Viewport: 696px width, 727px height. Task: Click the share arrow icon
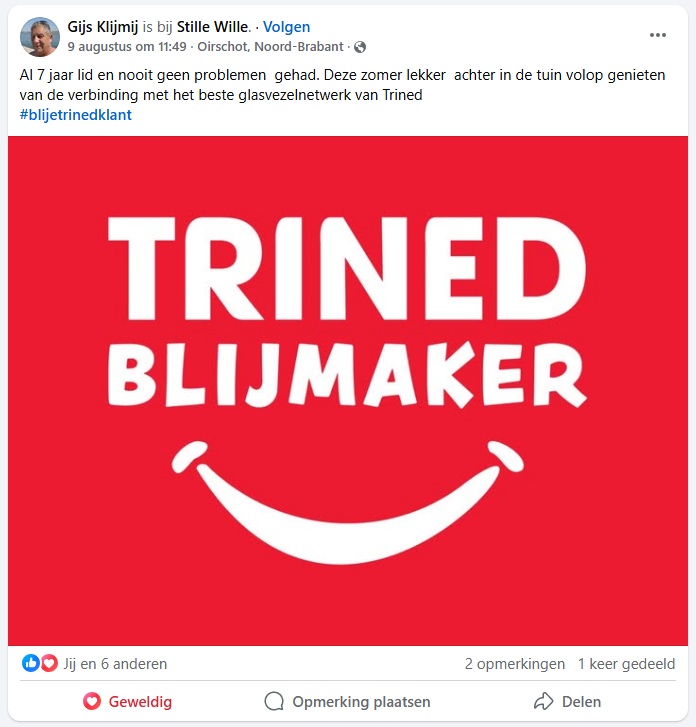[x=543, y=701]
